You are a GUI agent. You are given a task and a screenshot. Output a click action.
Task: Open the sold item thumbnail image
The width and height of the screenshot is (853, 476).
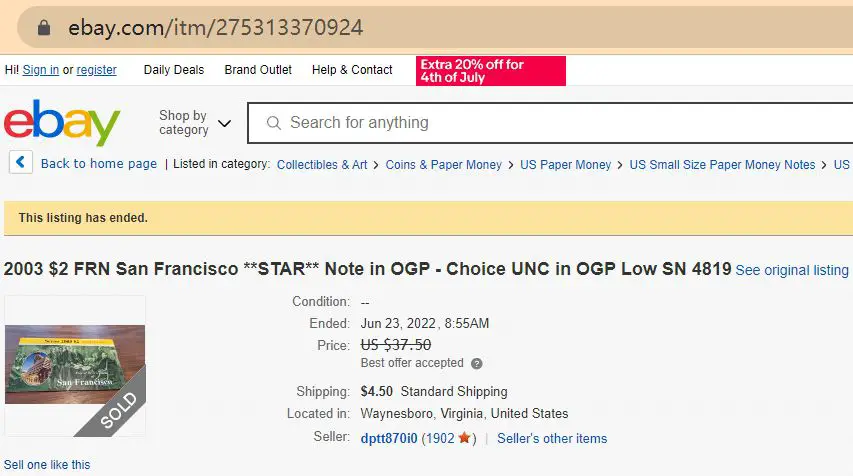point(75,366)
